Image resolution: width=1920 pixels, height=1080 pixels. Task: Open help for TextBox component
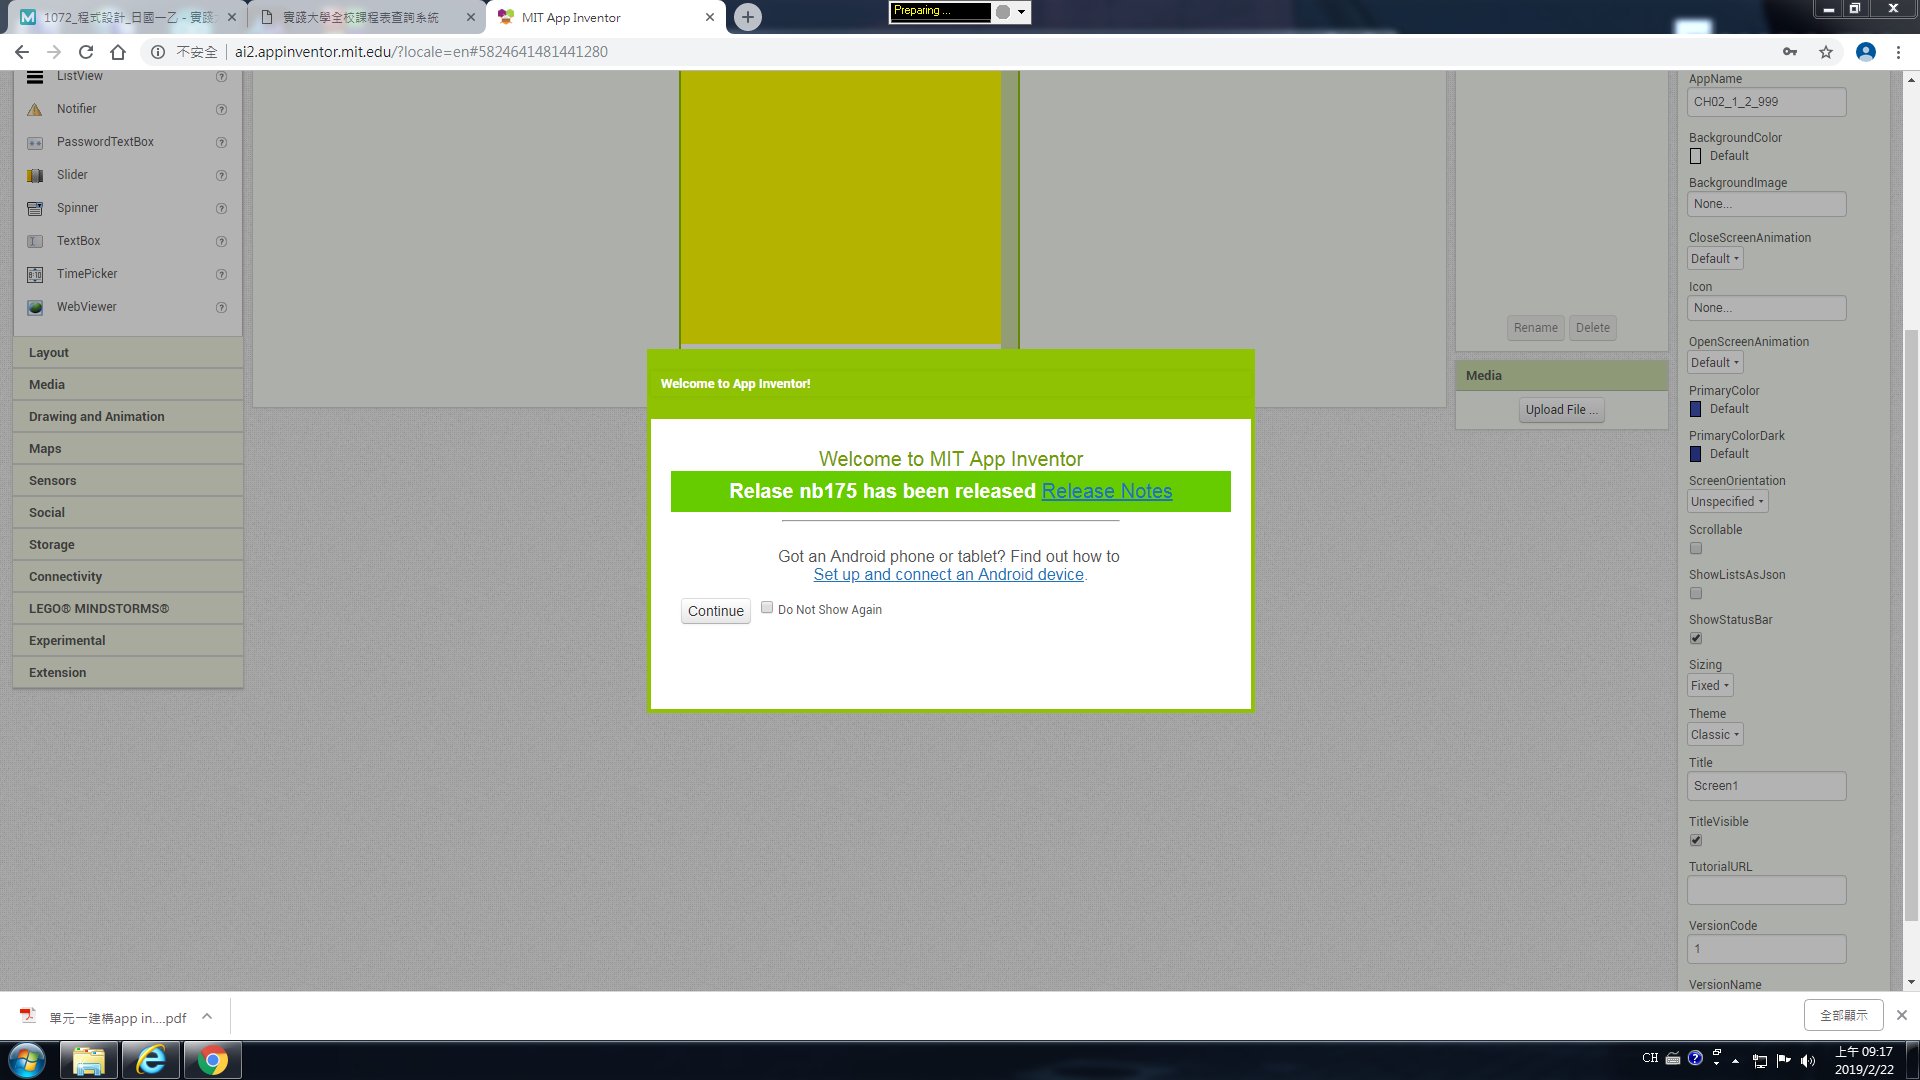click(x=222, y=242)
